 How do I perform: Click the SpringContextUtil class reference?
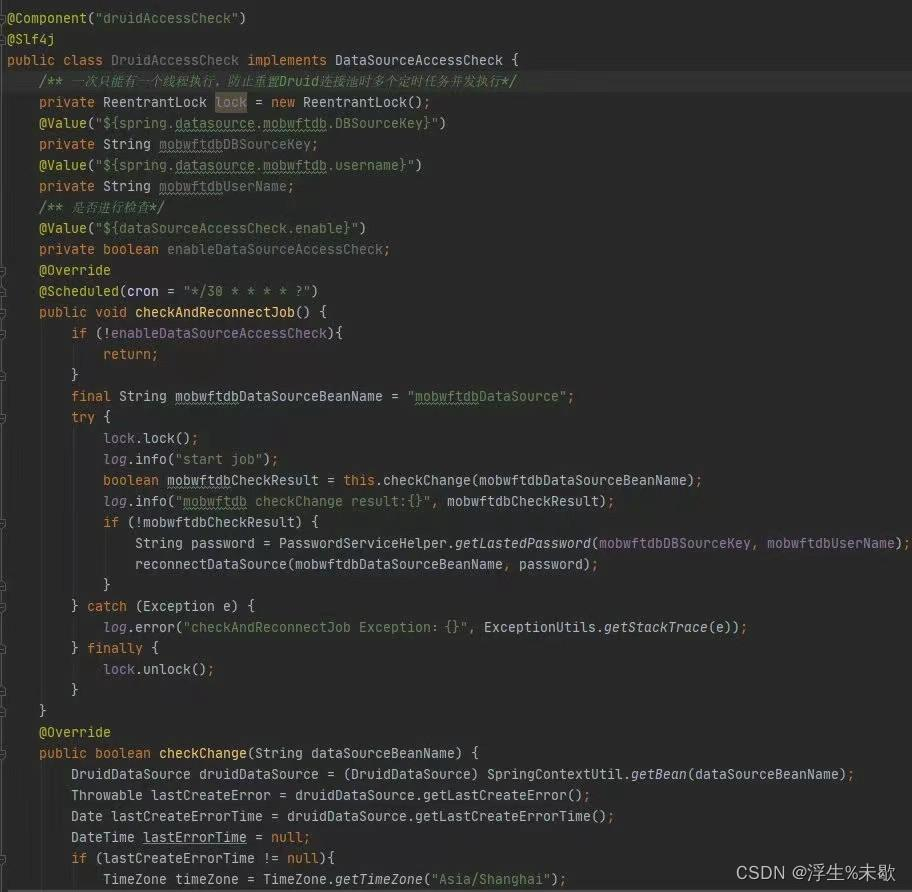point(554,775)
